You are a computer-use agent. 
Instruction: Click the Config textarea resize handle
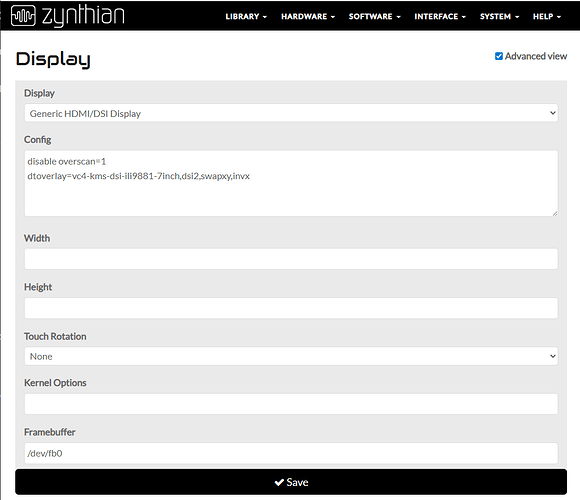(555, 213)
